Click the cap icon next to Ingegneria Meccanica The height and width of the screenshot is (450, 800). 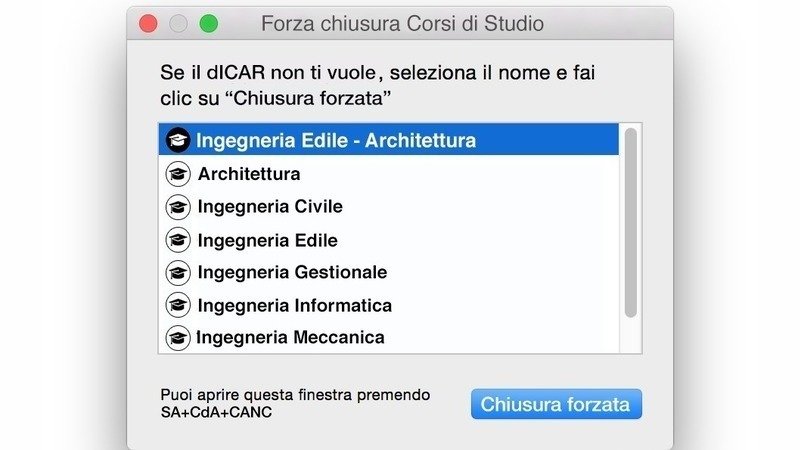coord(178,338)
